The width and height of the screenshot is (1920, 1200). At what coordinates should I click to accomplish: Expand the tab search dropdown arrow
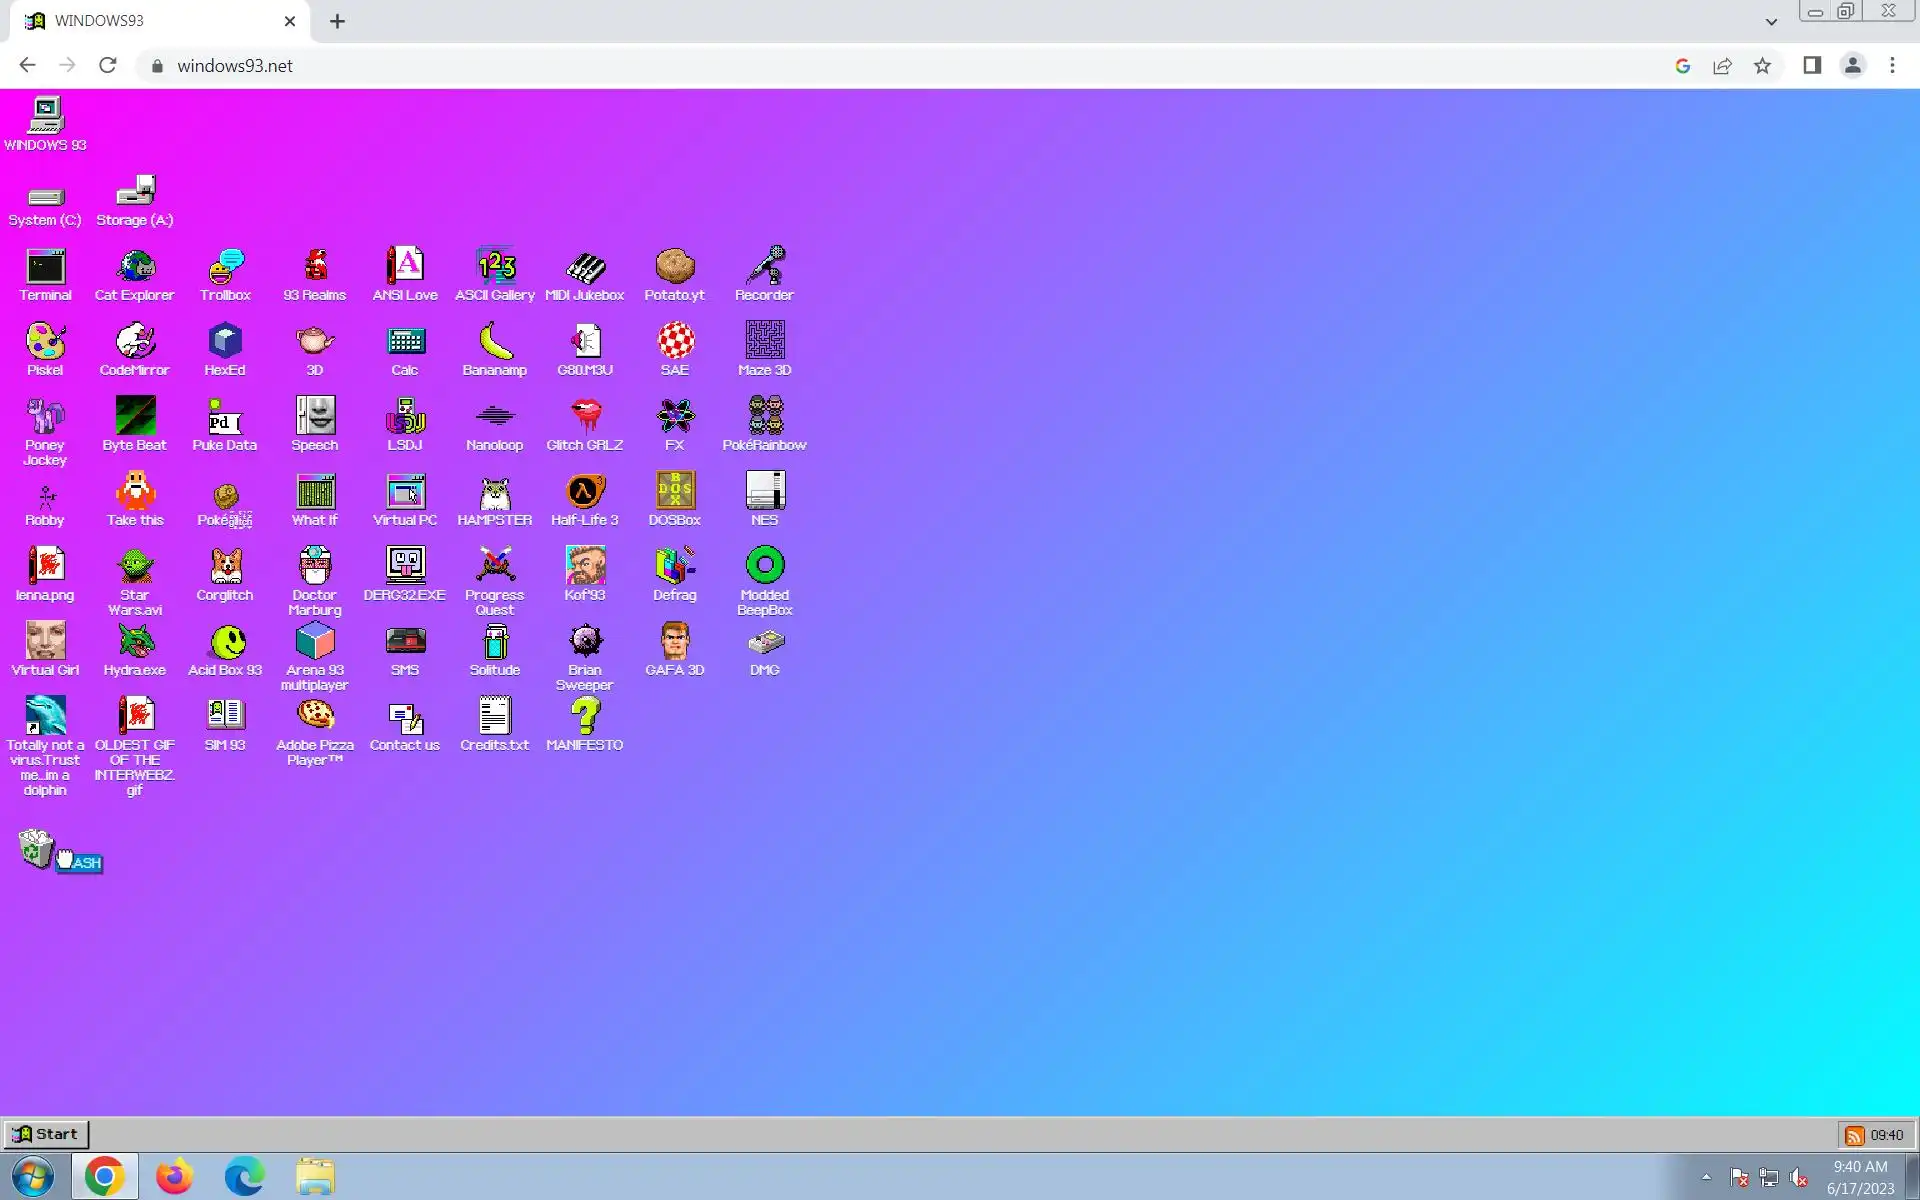(x=1771, y=21)
